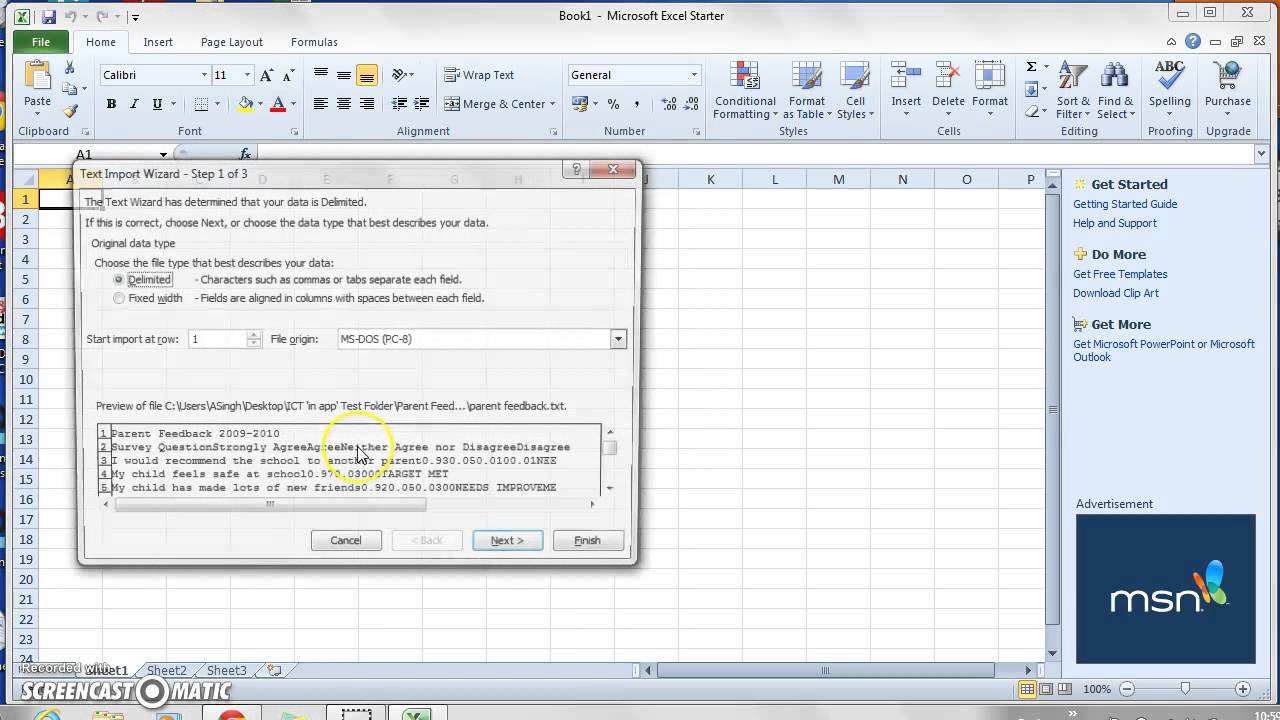The image size is (1280, 720).
Task: Apply Fill Color to selection
Action: [246, 104]
